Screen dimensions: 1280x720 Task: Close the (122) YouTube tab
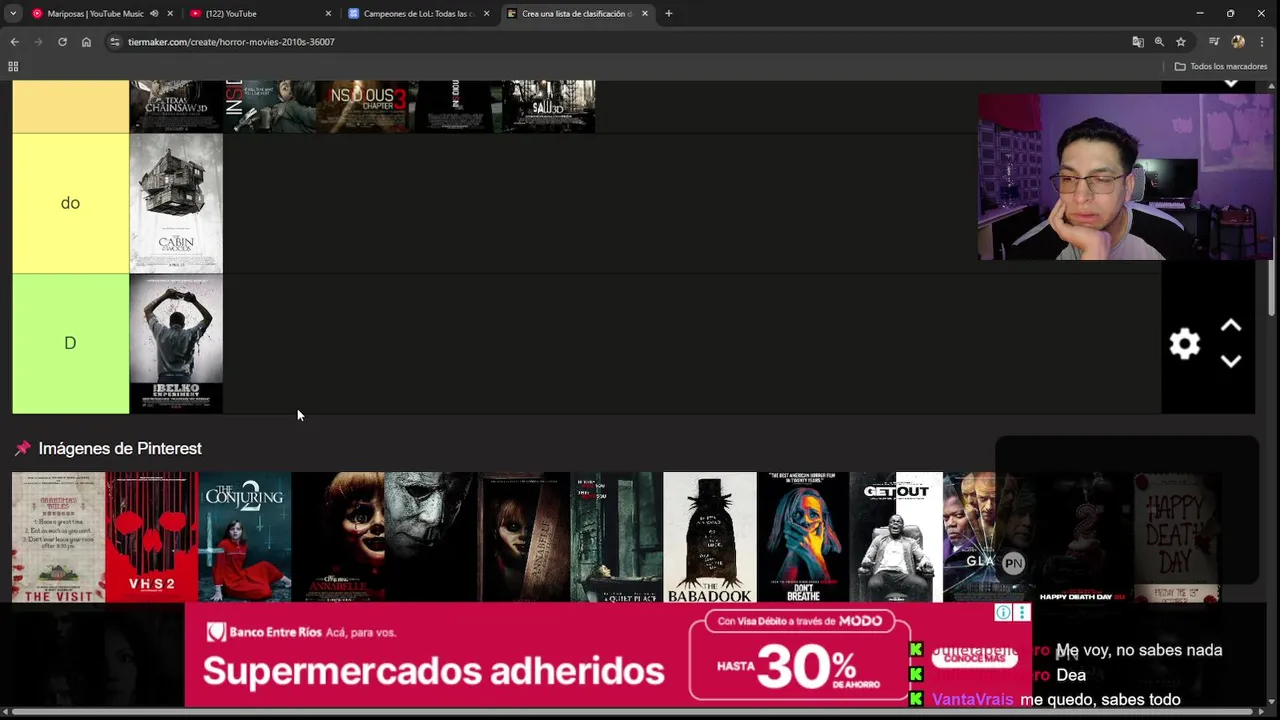coord(328,14)
